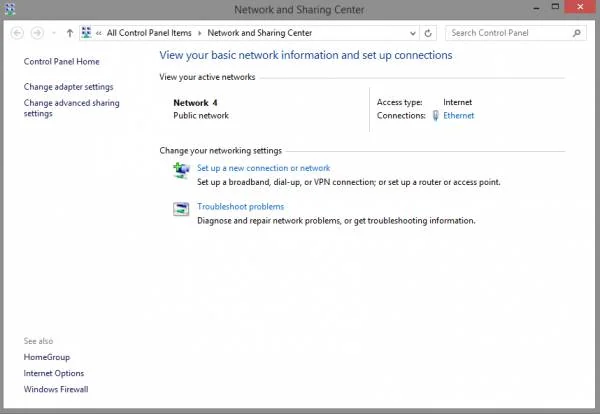
Task: Click Set up a new connection or network
Action: click(263, 168)
